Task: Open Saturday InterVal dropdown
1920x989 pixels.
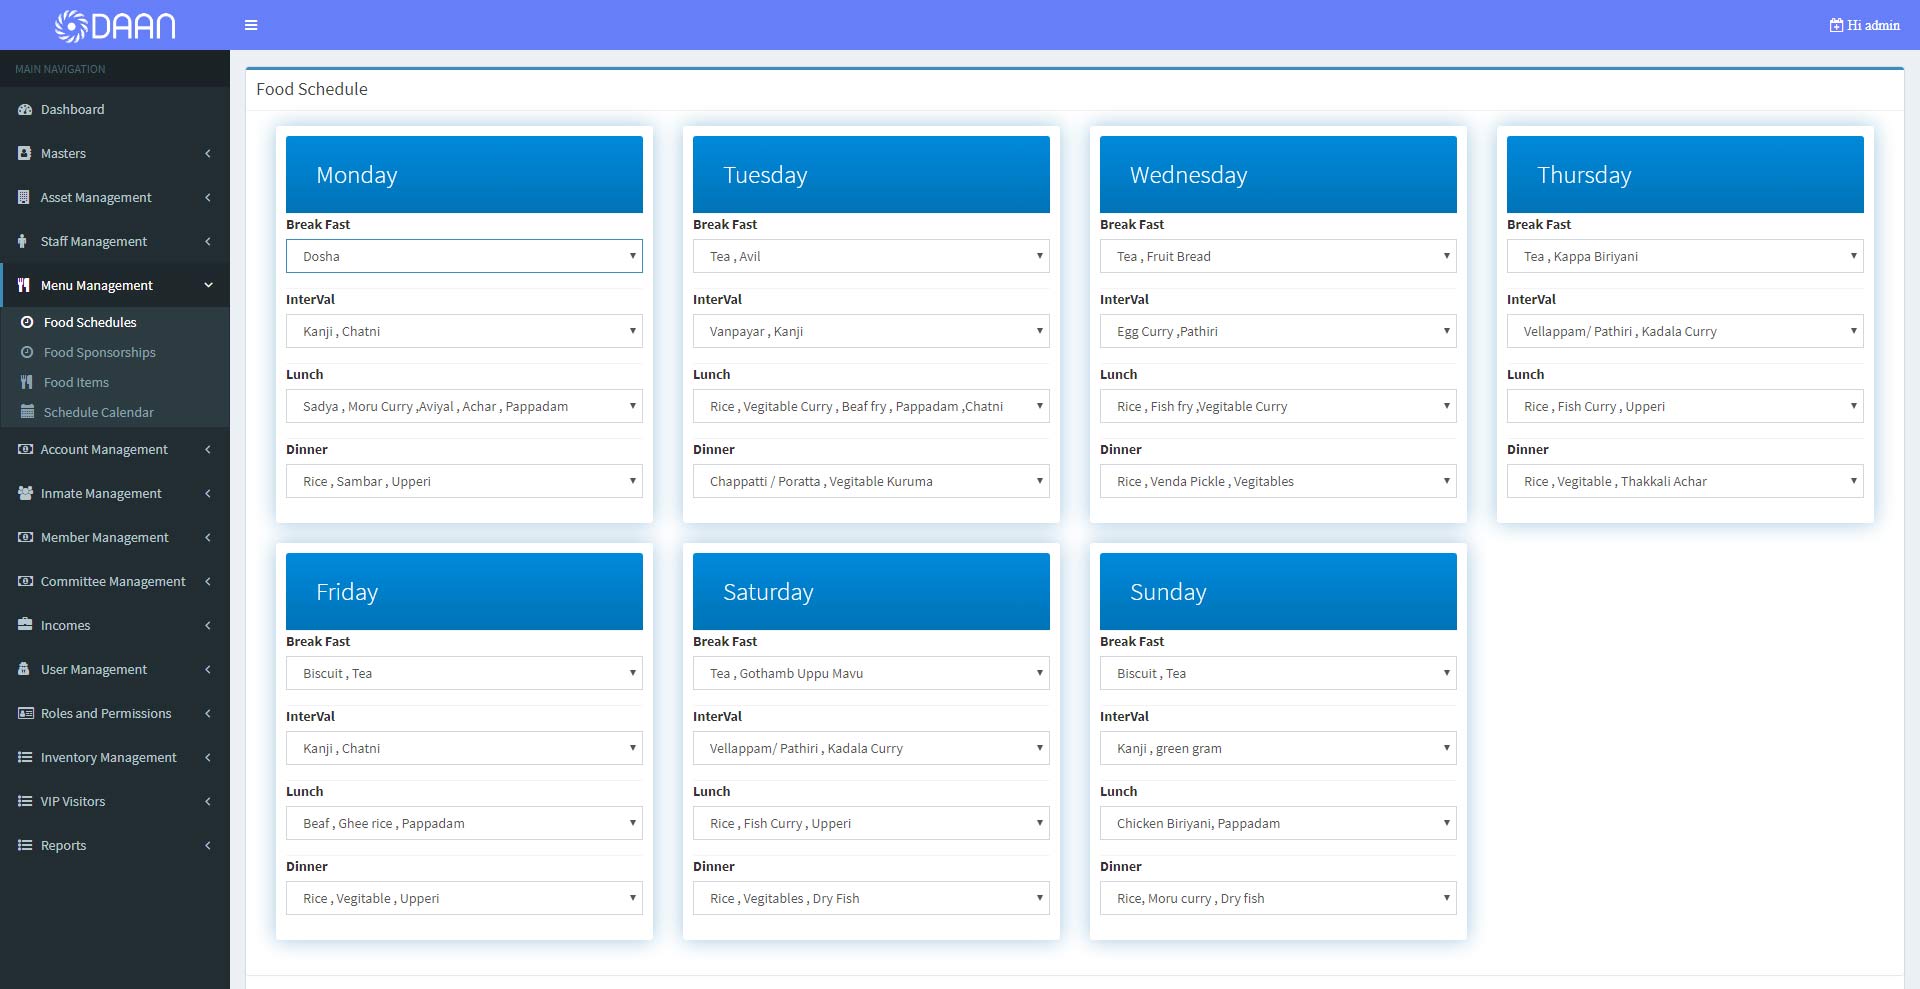Action: tap(871, 748)
